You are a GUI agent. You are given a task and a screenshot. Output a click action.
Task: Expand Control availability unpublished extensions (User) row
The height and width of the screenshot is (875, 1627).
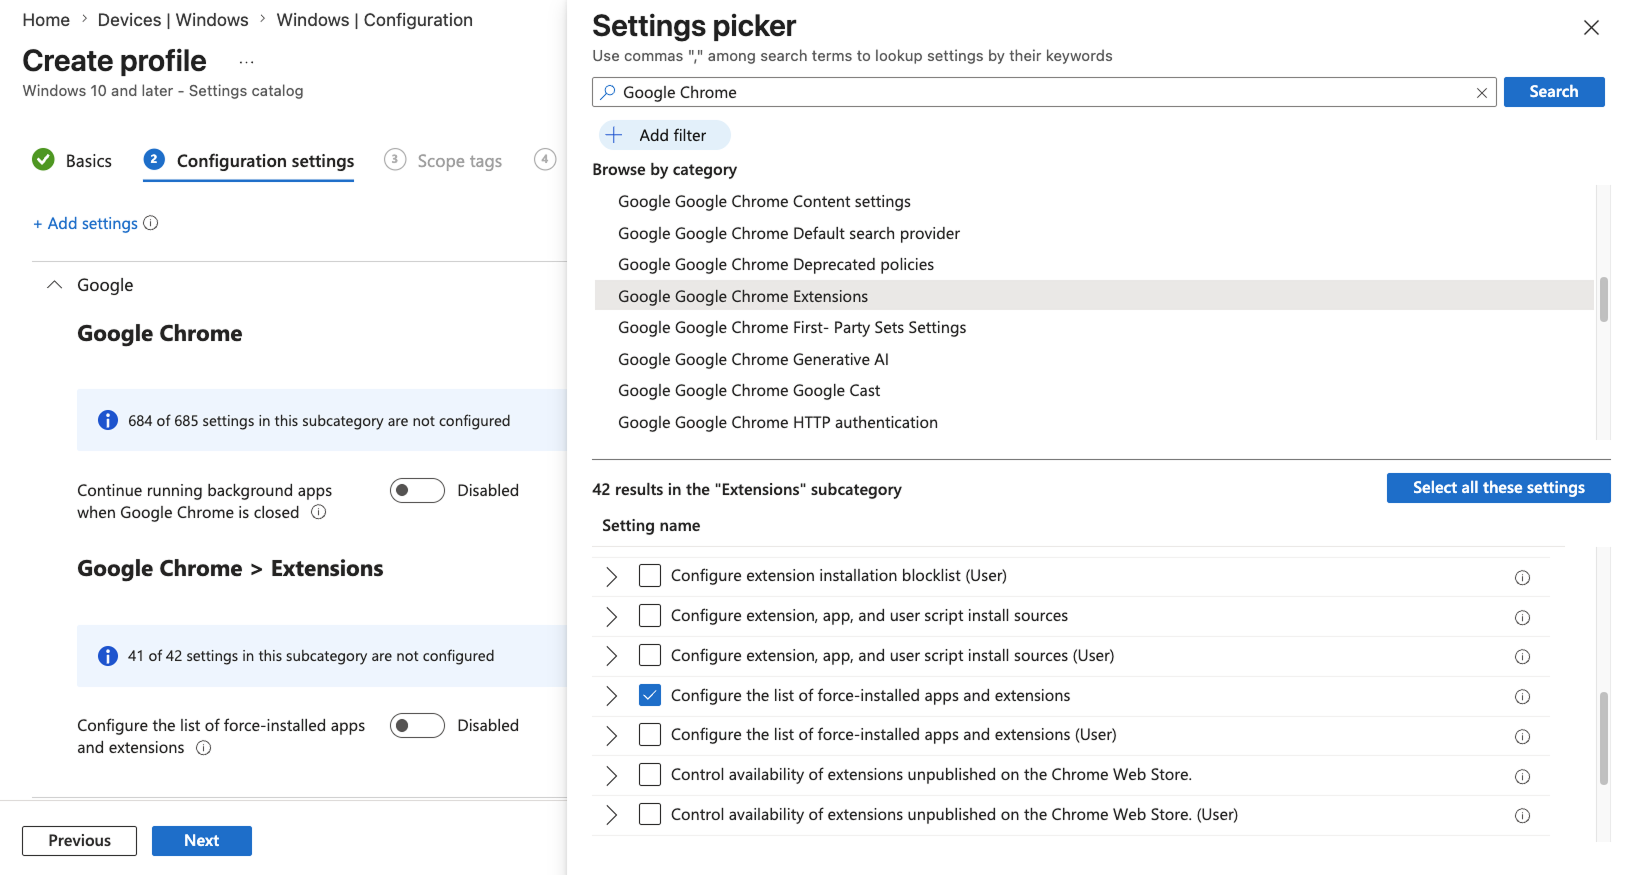click(x=612, y=815)
